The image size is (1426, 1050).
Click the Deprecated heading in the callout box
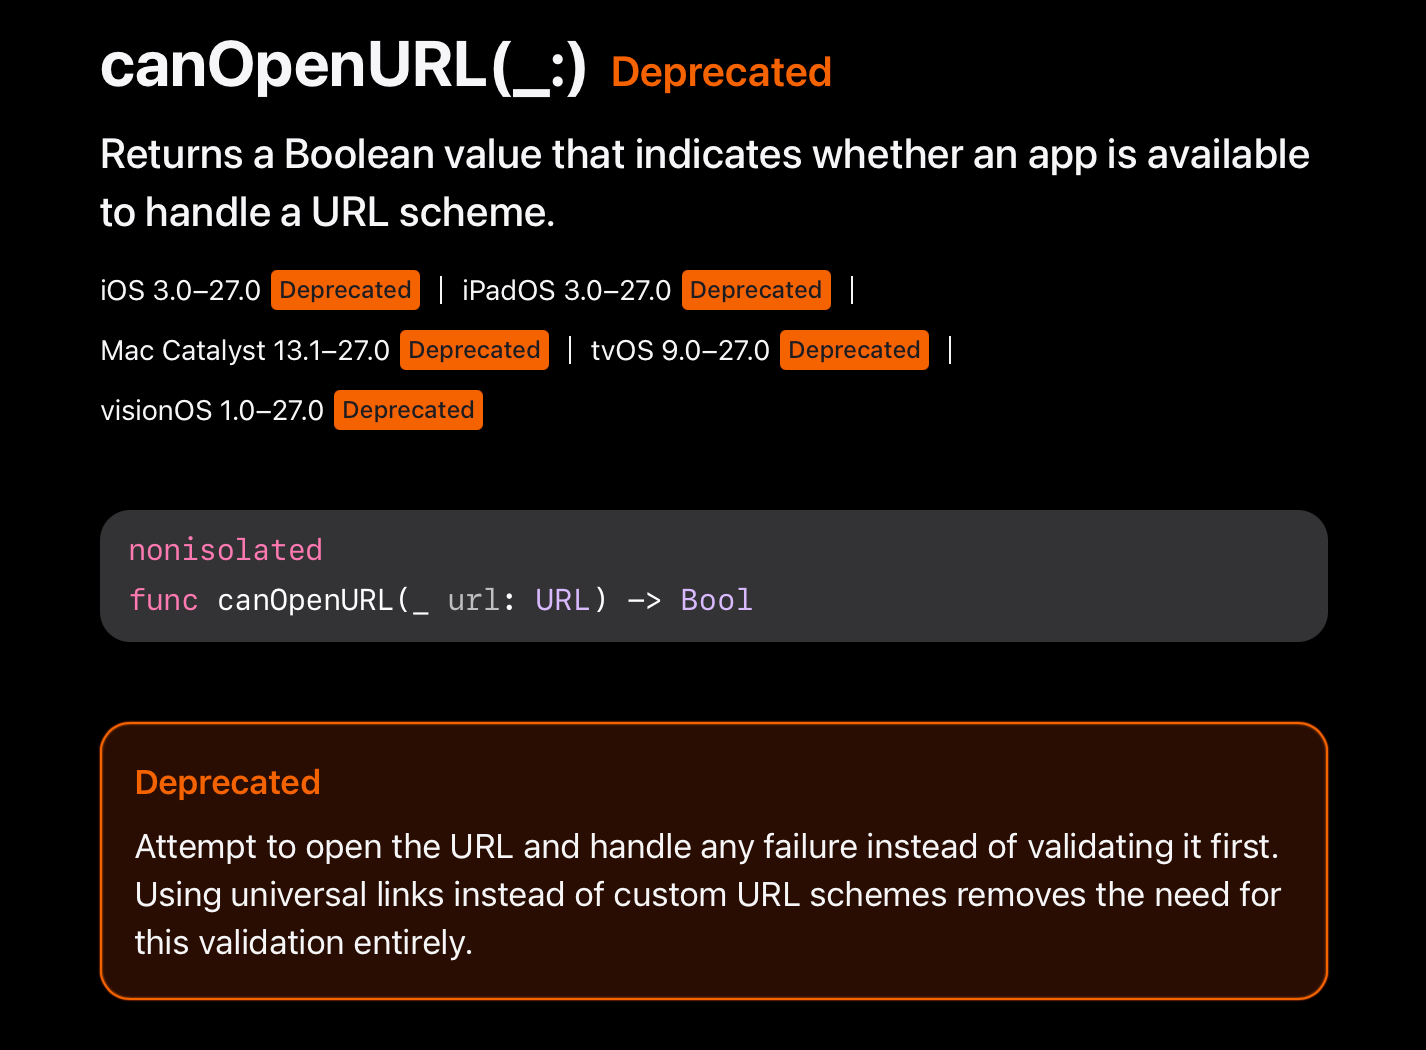[x=228, y=782]
